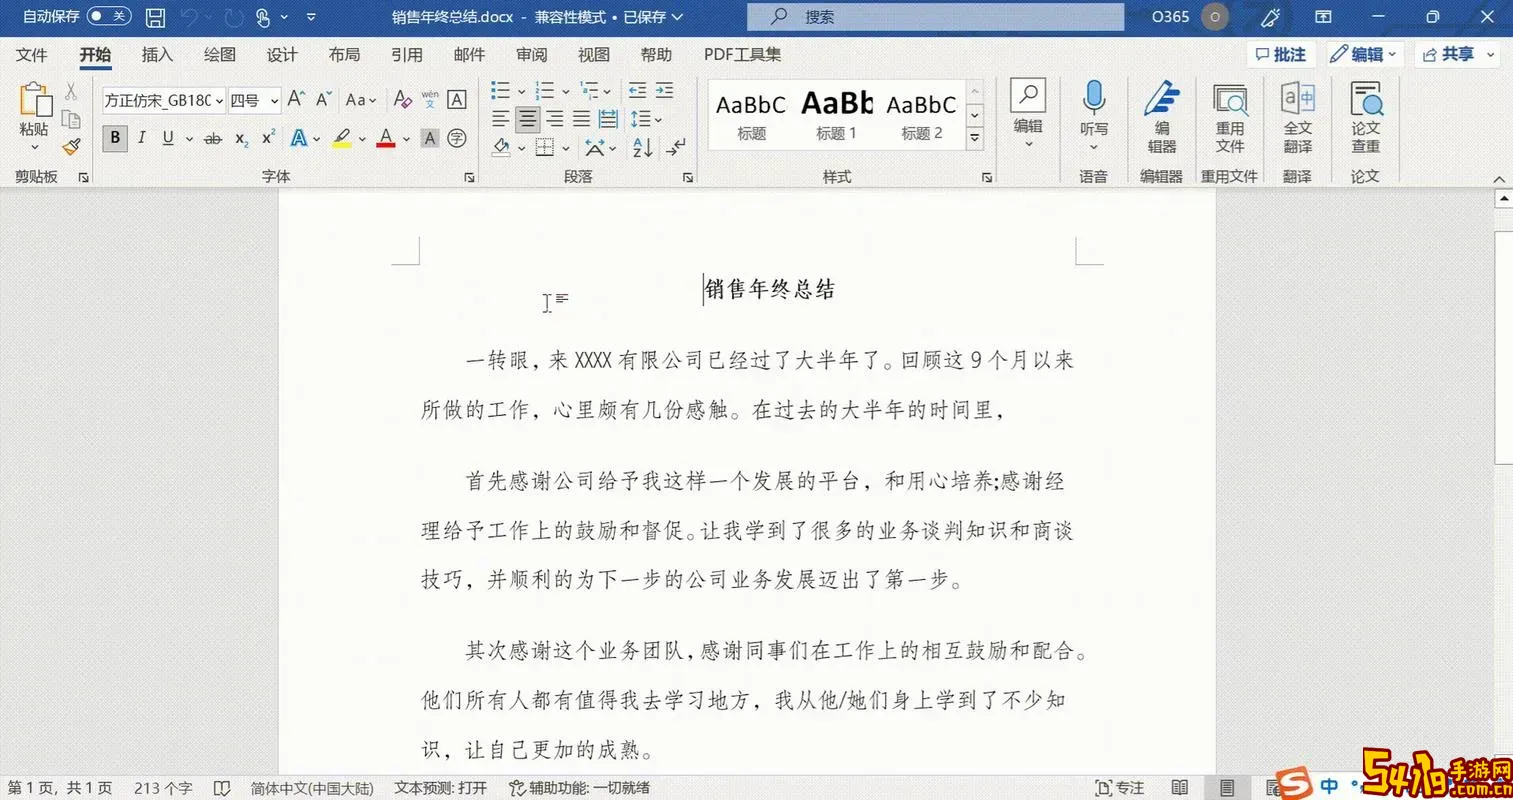Toggle Bold formatting

point(115,138)
